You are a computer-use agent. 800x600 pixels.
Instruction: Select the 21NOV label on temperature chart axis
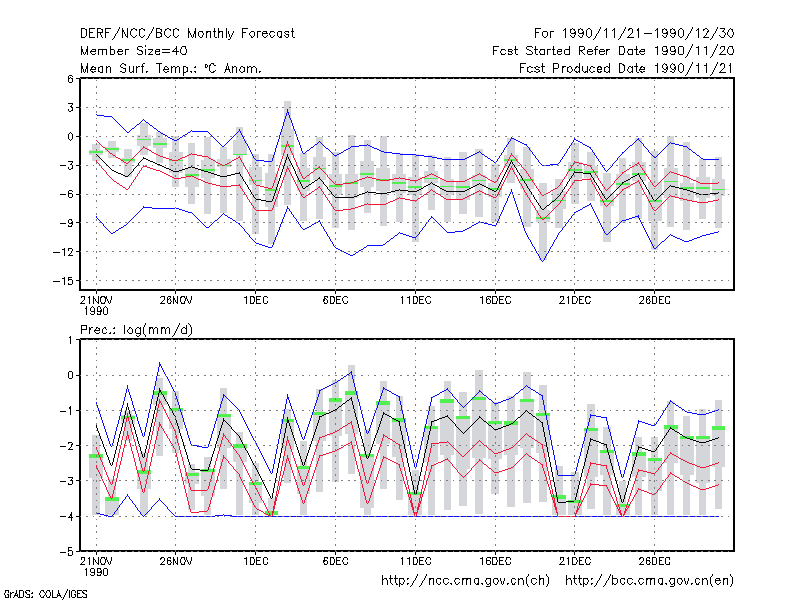(x=96, y=300)
